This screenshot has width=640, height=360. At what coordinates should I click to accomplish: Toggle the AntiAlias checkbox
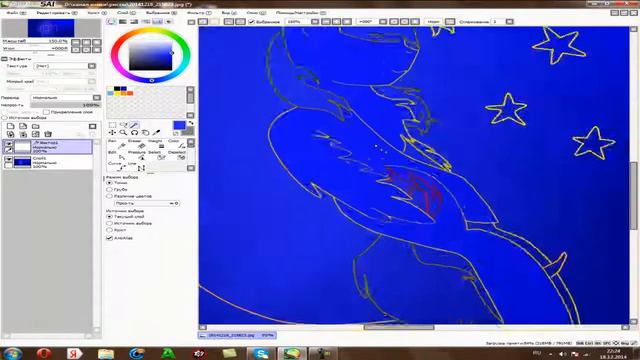[x=109, y=238]
